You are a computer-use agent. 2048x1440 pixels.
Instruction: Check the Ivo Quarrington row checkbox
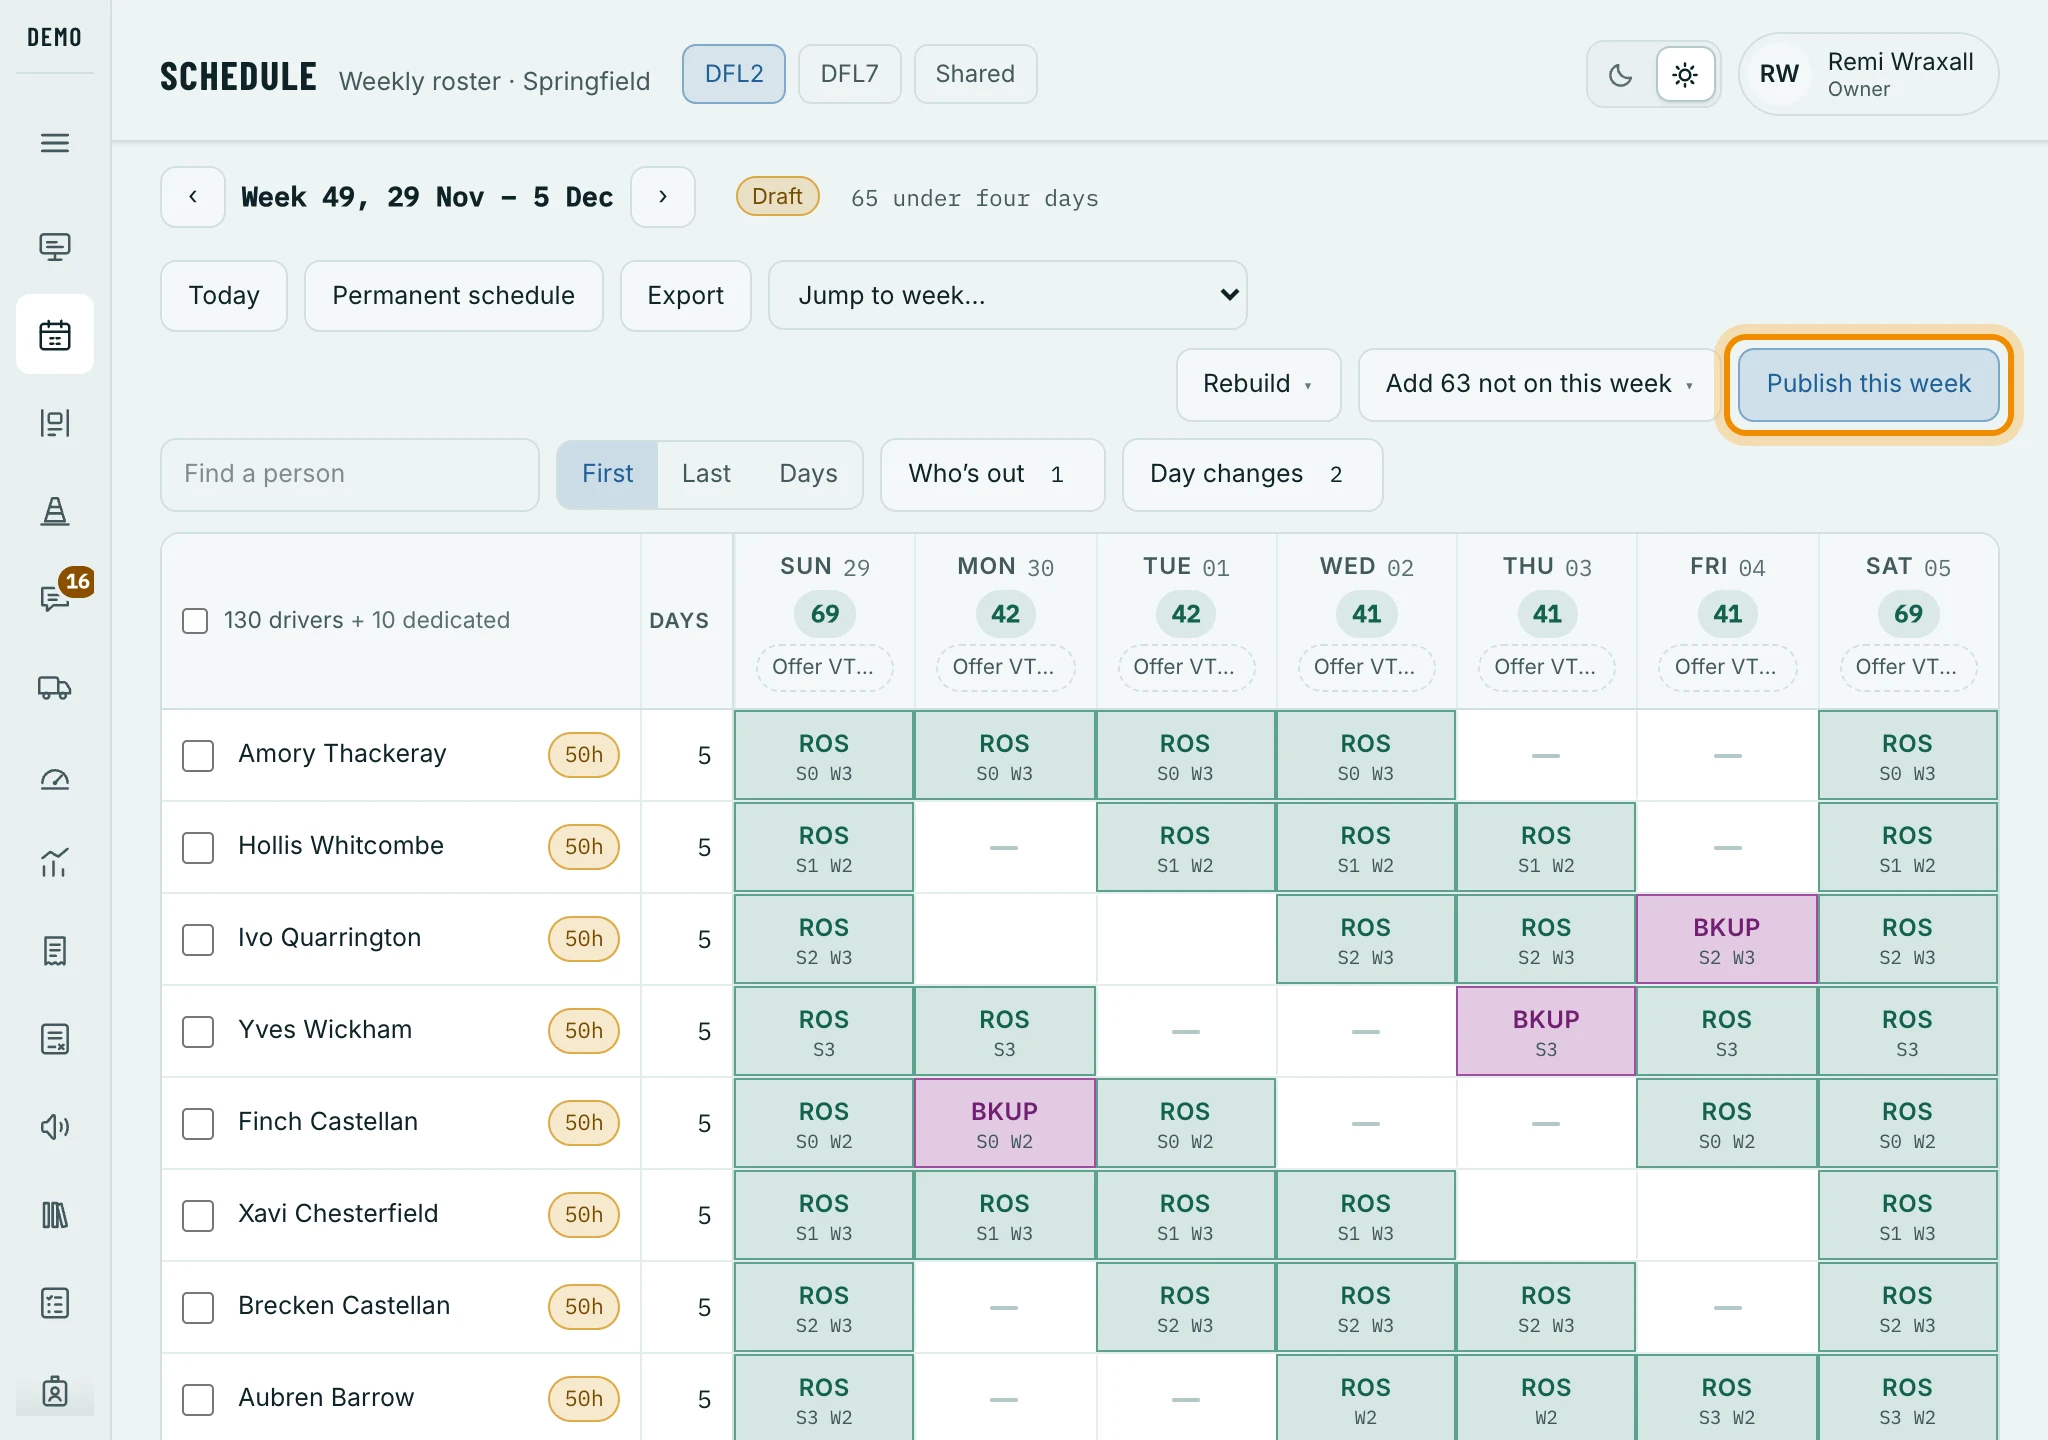198,940
